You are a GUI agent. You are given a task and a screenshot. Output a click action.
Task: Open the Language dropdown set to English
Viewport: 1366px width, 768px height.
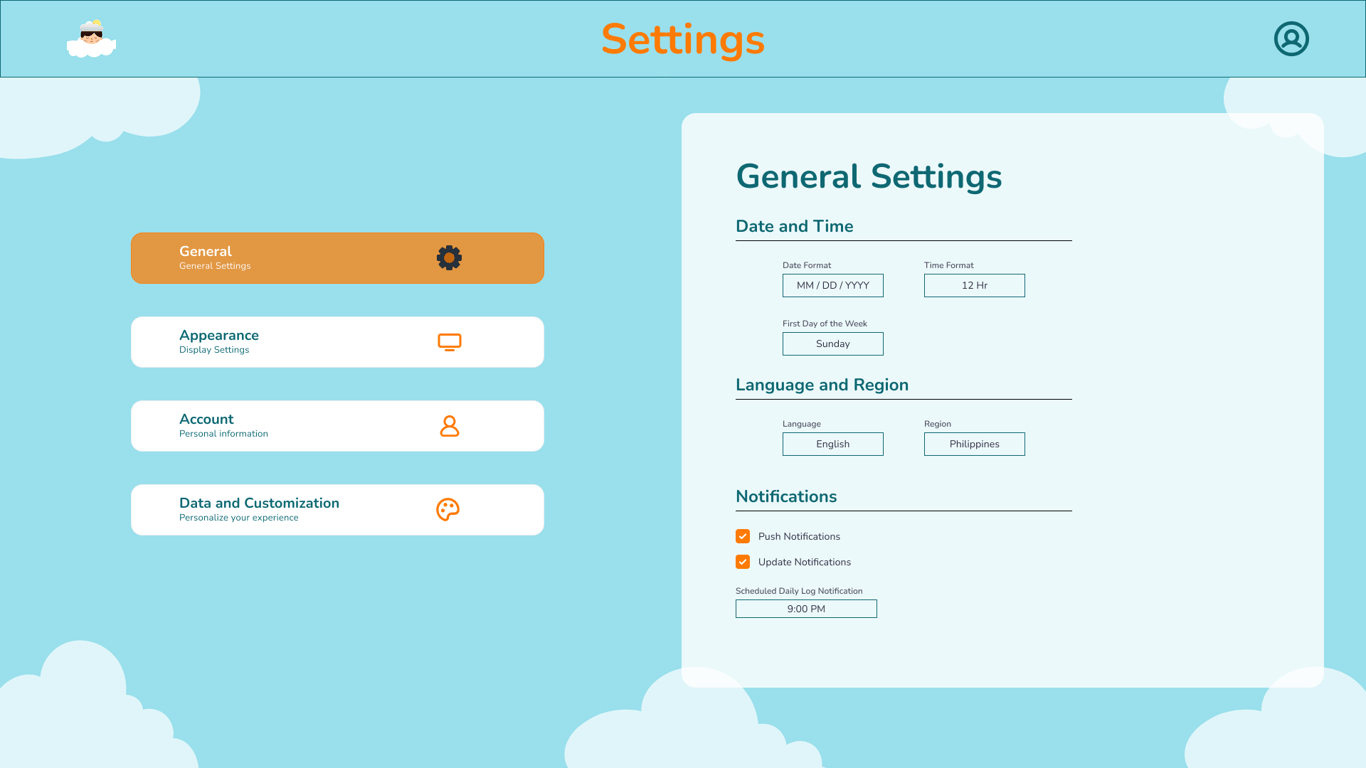tap(833, 444)
